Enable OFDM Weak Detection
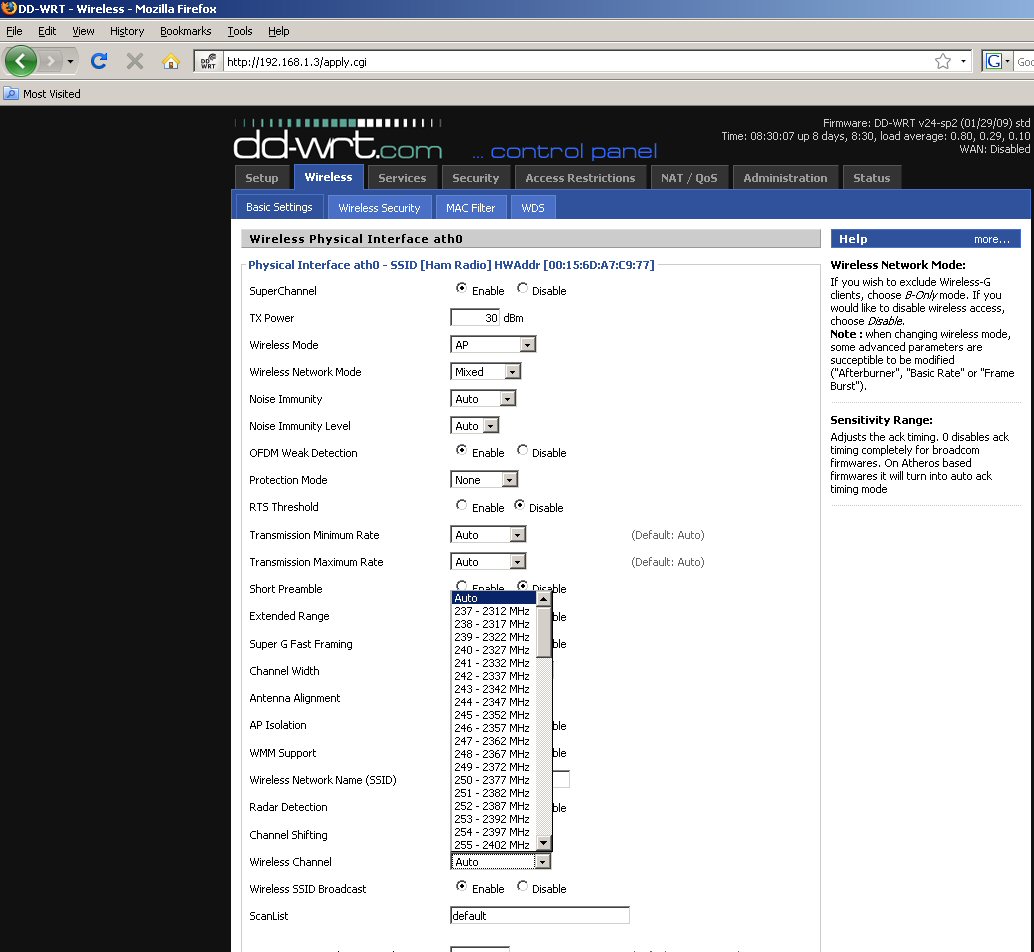The width and height of the screenshot is (1034, 952). [x=461, y=450]
